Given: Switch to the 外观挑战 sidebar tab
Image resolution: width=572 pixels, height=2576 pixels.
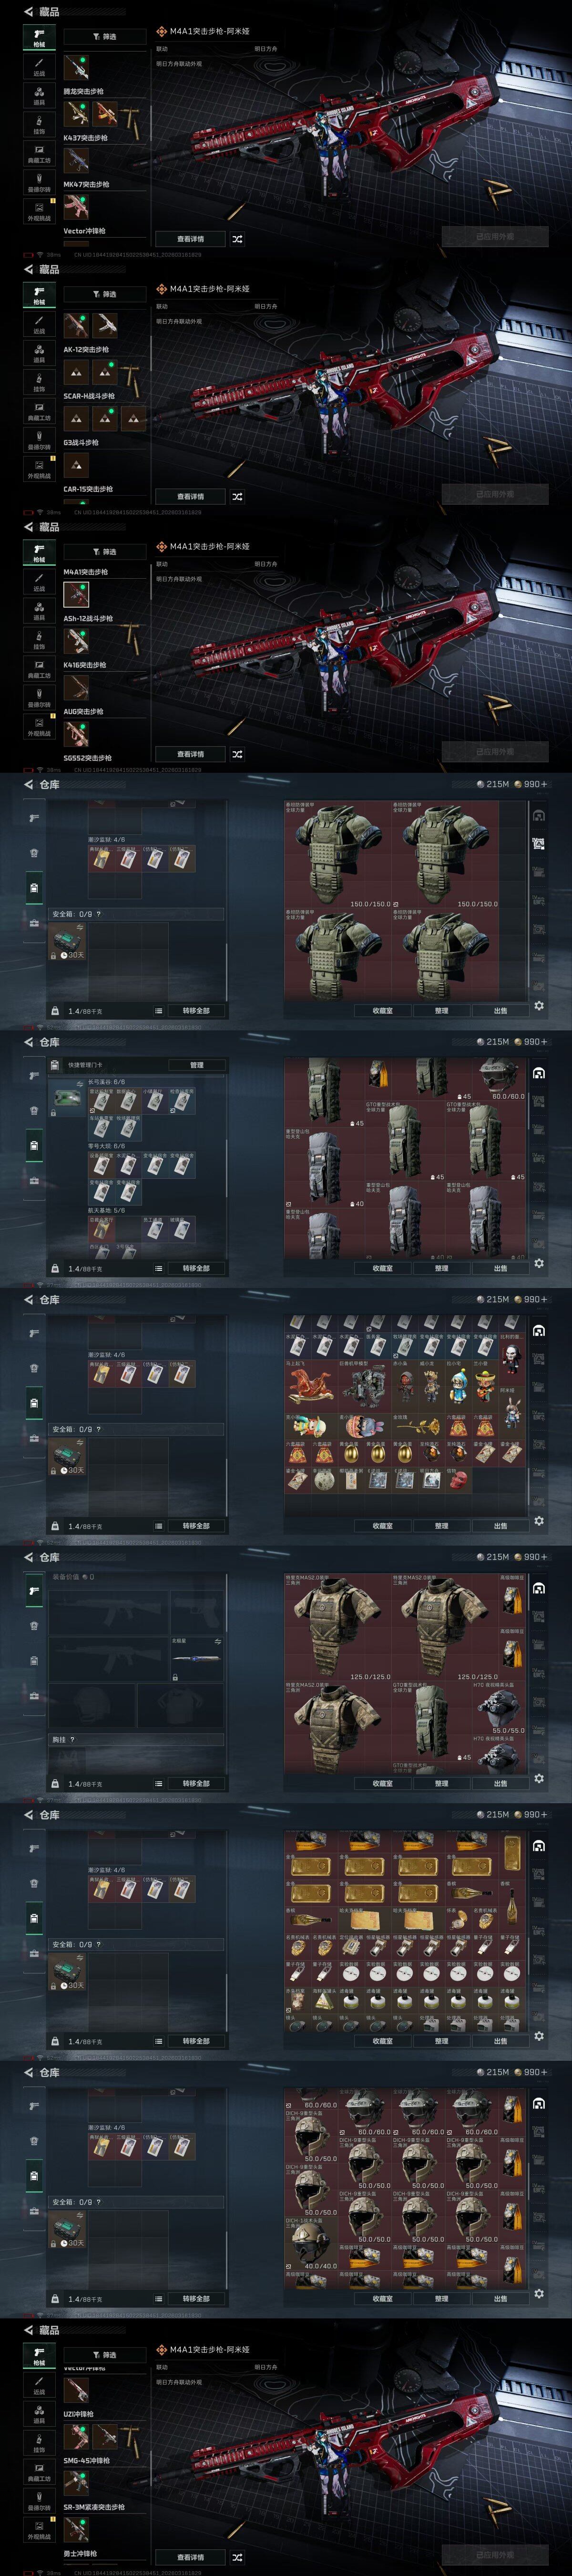Looking at the screenshot, I should [x=39, y=212].
